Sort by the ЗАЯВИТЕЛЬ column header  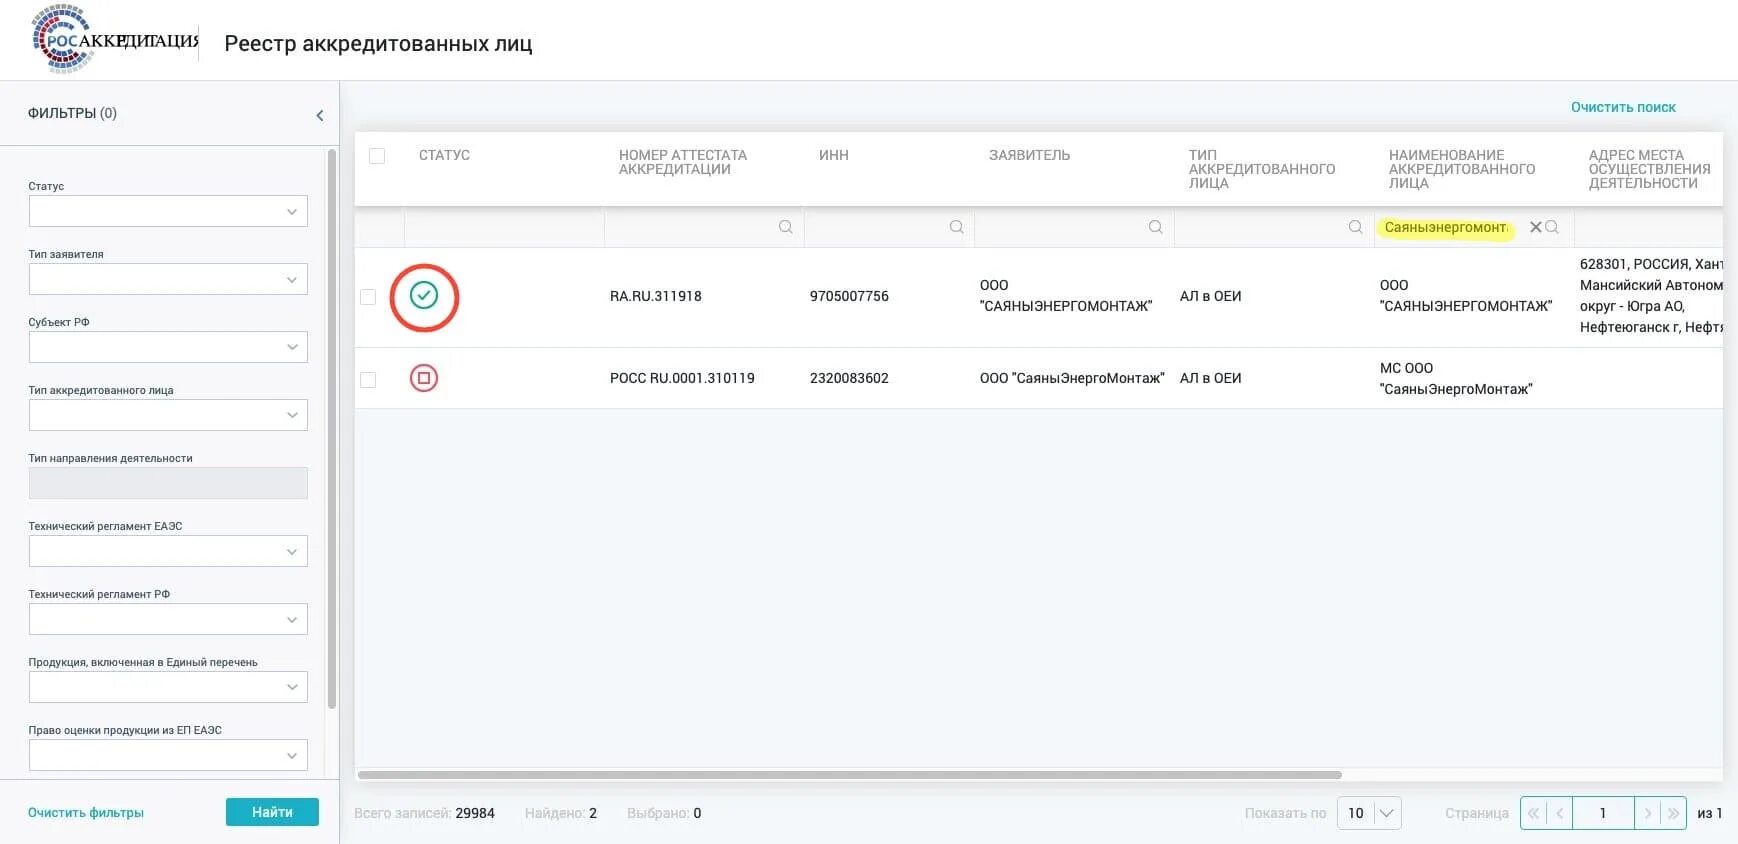[1029, 155]
